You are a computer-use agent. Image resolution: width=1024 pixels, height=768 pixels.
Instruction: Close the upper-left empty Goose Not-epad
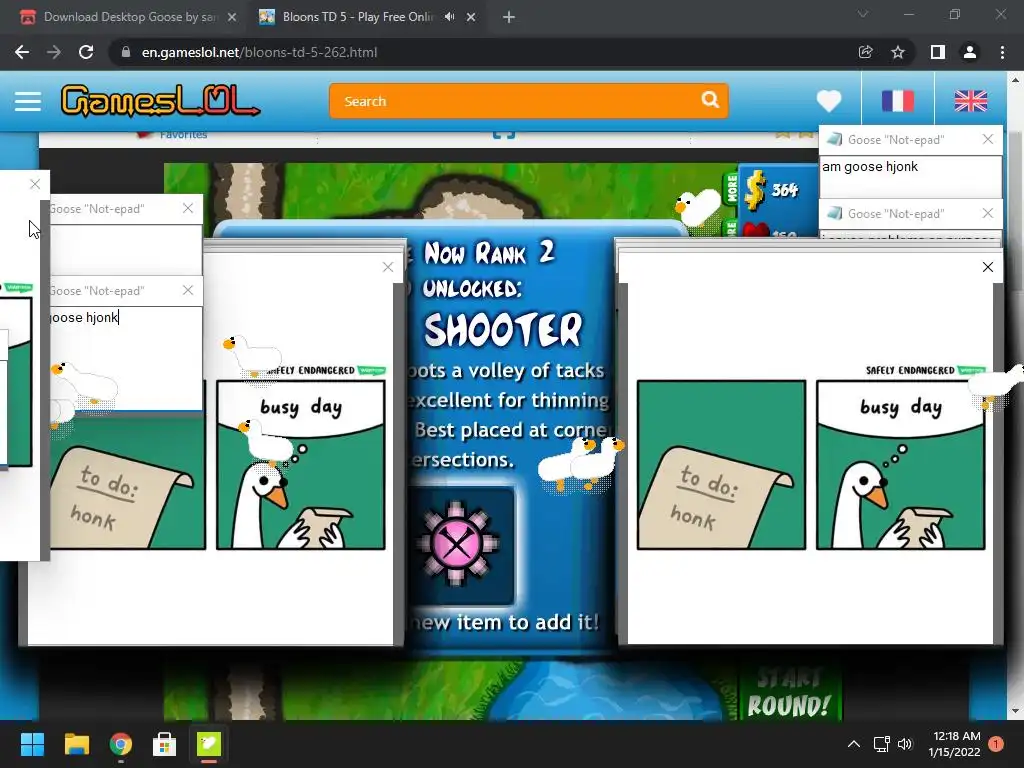point(188,208)
